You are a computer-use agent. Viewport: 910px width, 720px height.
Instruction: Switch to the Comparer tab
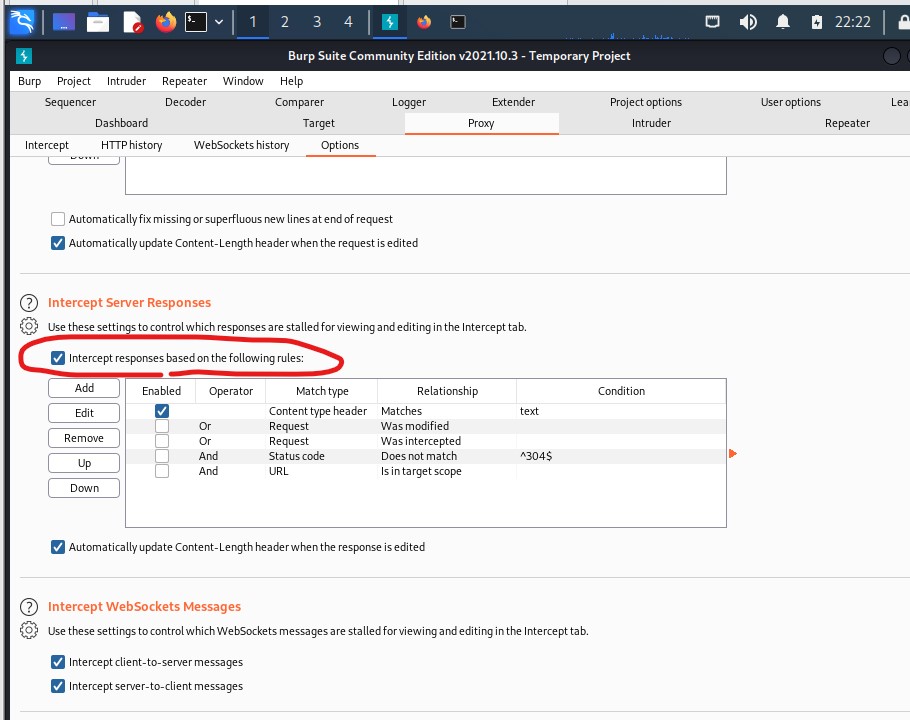coord(299,102)
